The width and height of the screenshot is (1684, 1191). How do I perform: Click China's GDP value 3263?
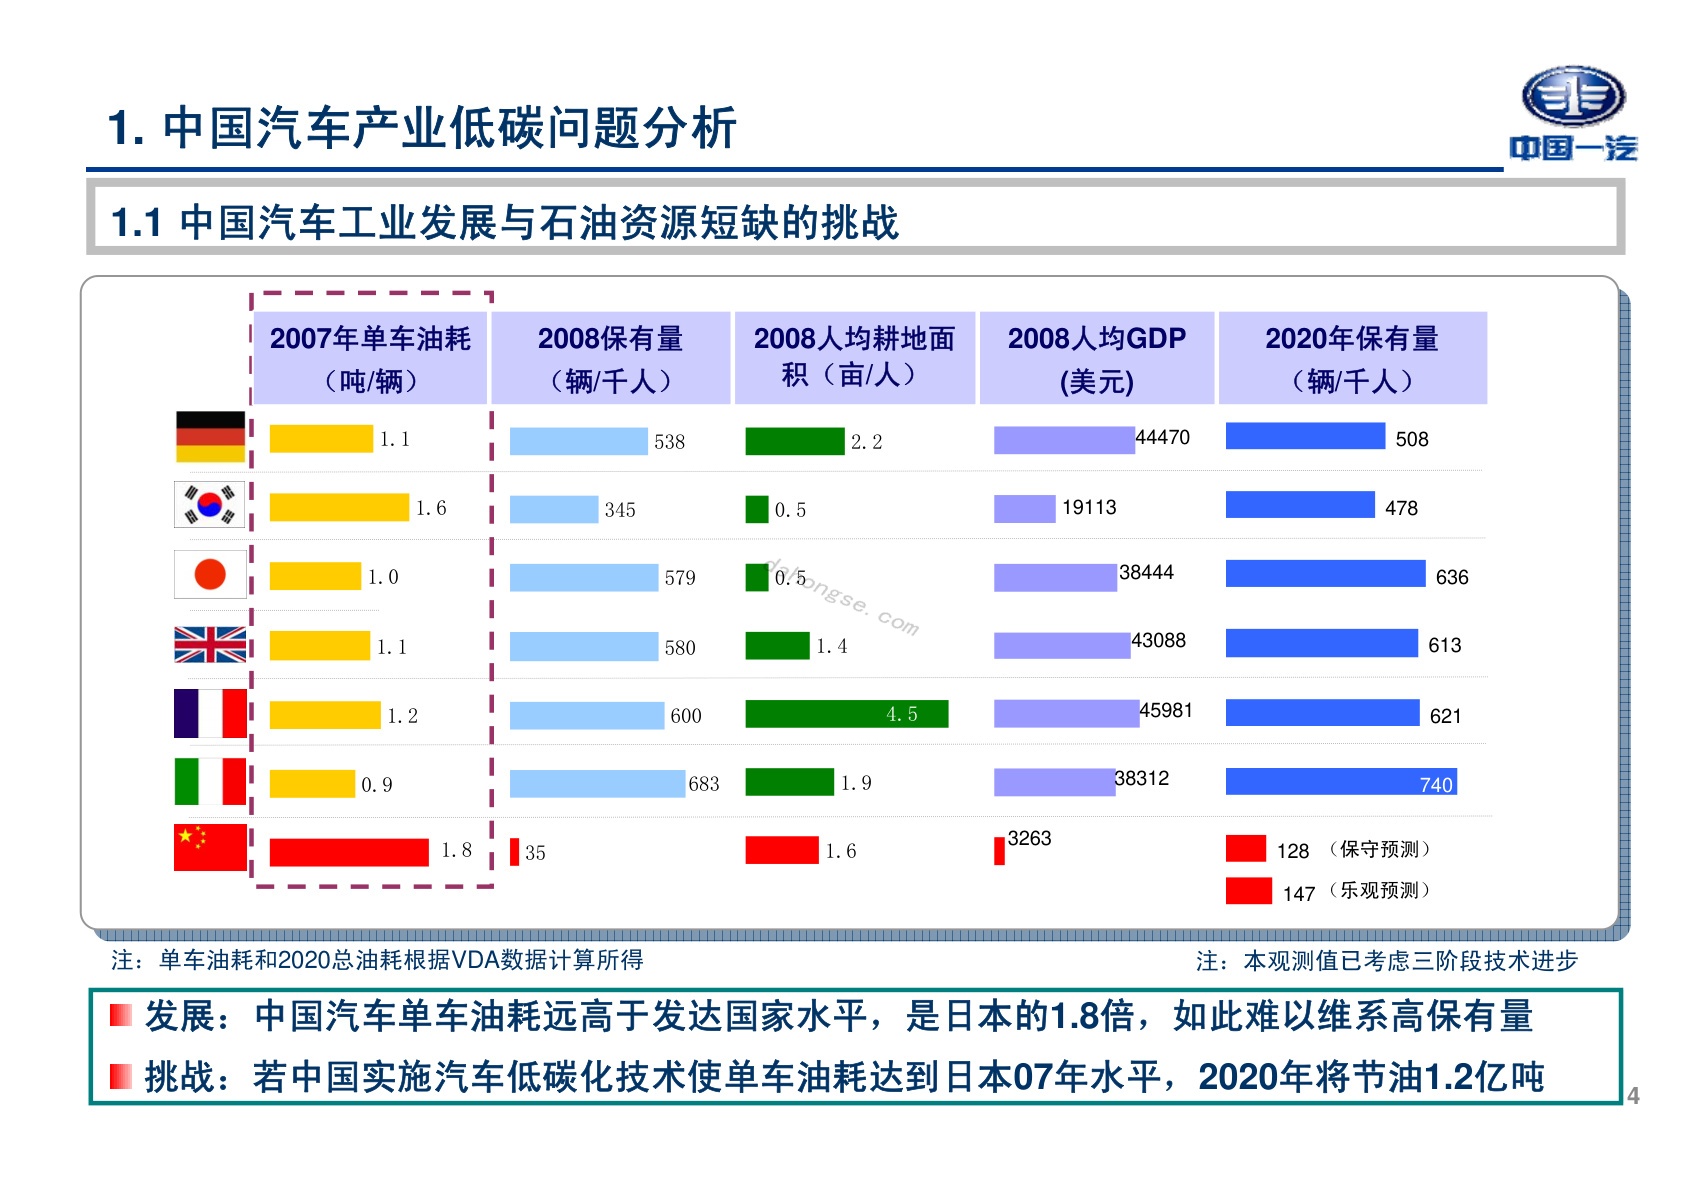tap(1029, 838)
